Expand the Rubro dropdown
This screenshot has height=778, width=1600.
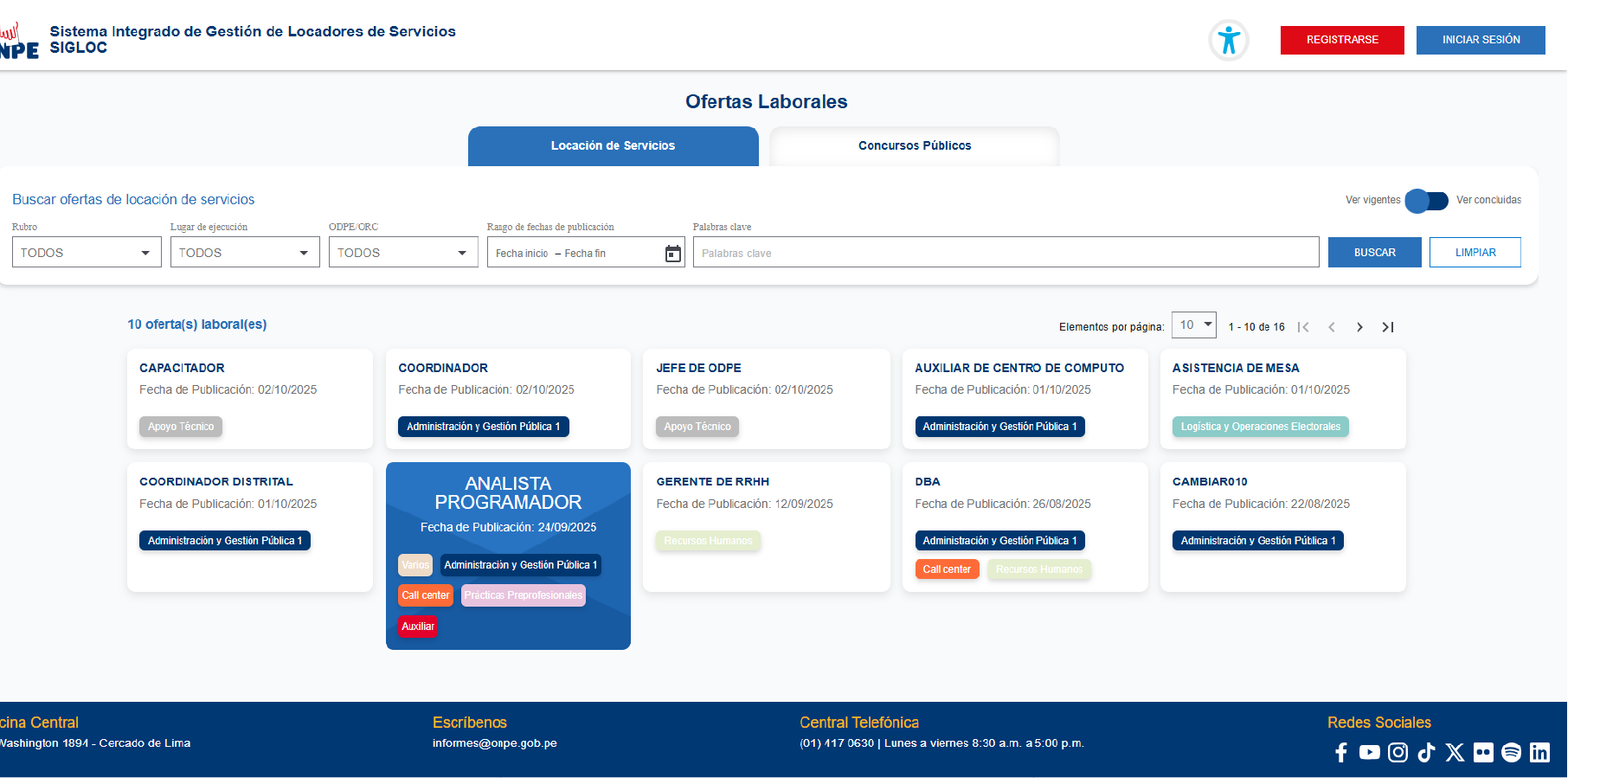pyautogui.click(x=87, y=253)
